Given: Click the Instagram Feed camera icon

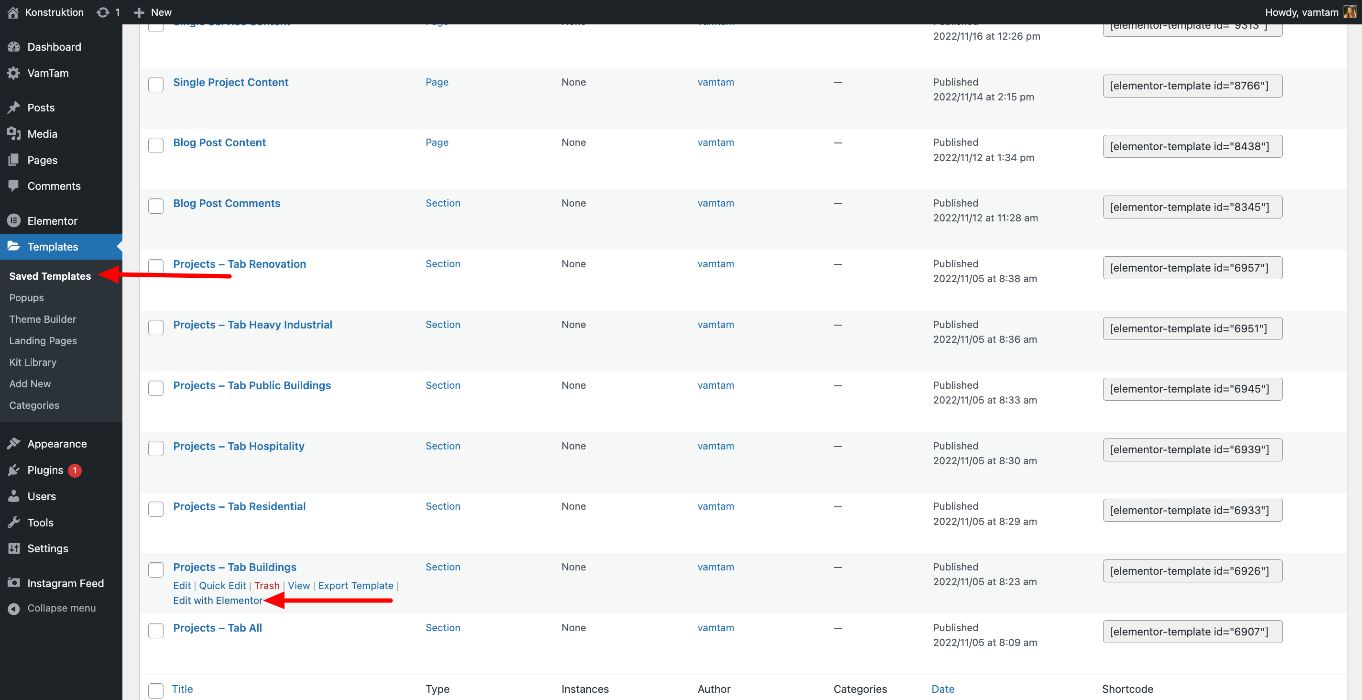Looking at the screenshot, I should click(13, 583).
